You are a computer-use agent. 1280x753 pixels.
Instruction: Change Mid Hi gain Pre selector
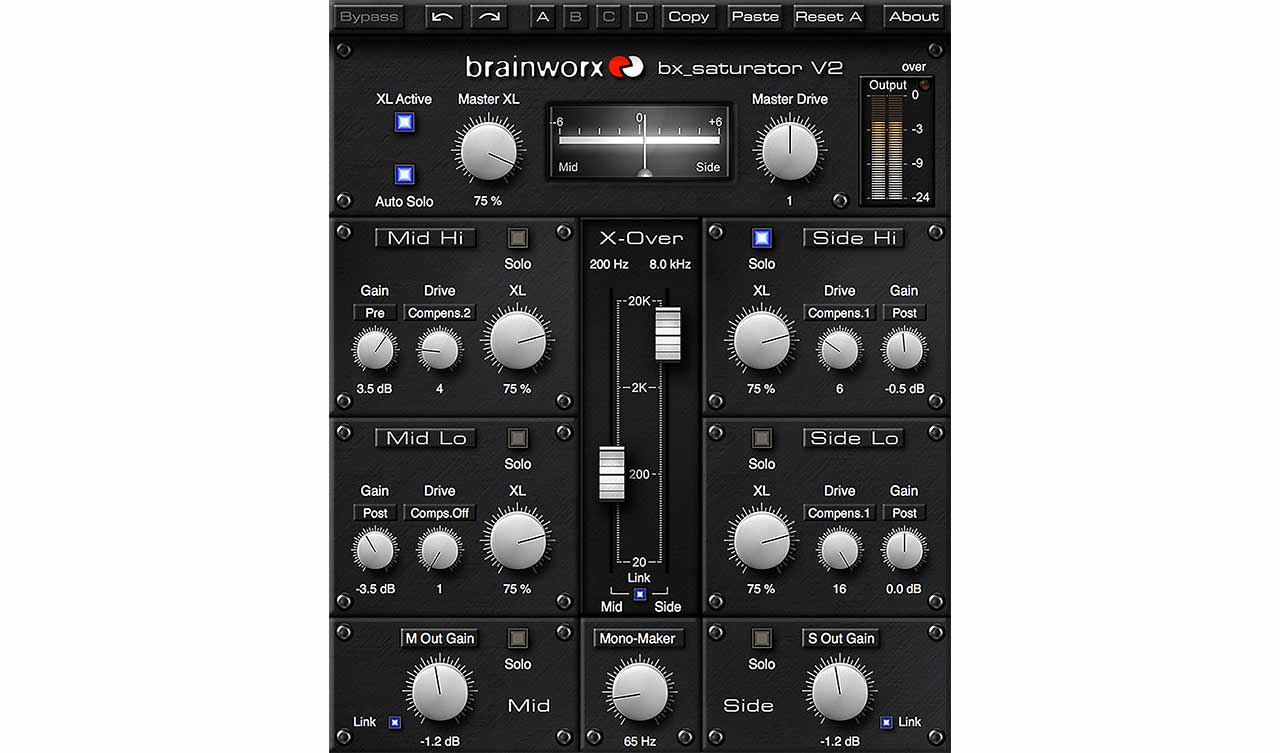coord(375,313)
